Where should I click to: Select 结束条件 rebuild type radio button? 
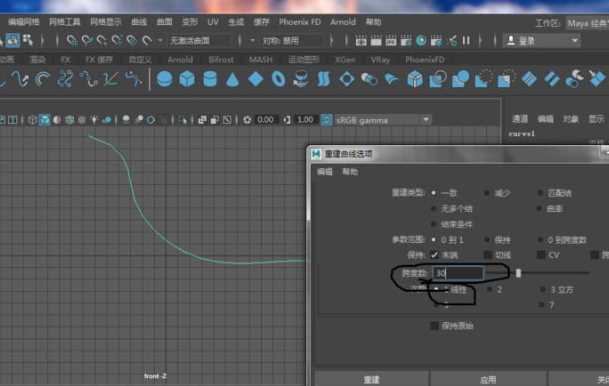(x=434, y=224)
